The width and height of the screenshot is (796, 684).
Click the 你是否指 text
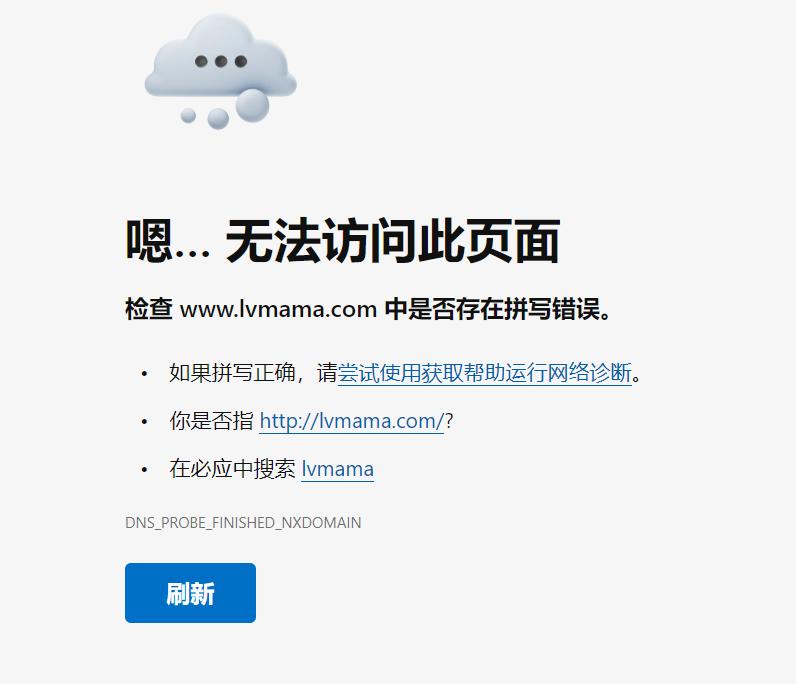211,421
